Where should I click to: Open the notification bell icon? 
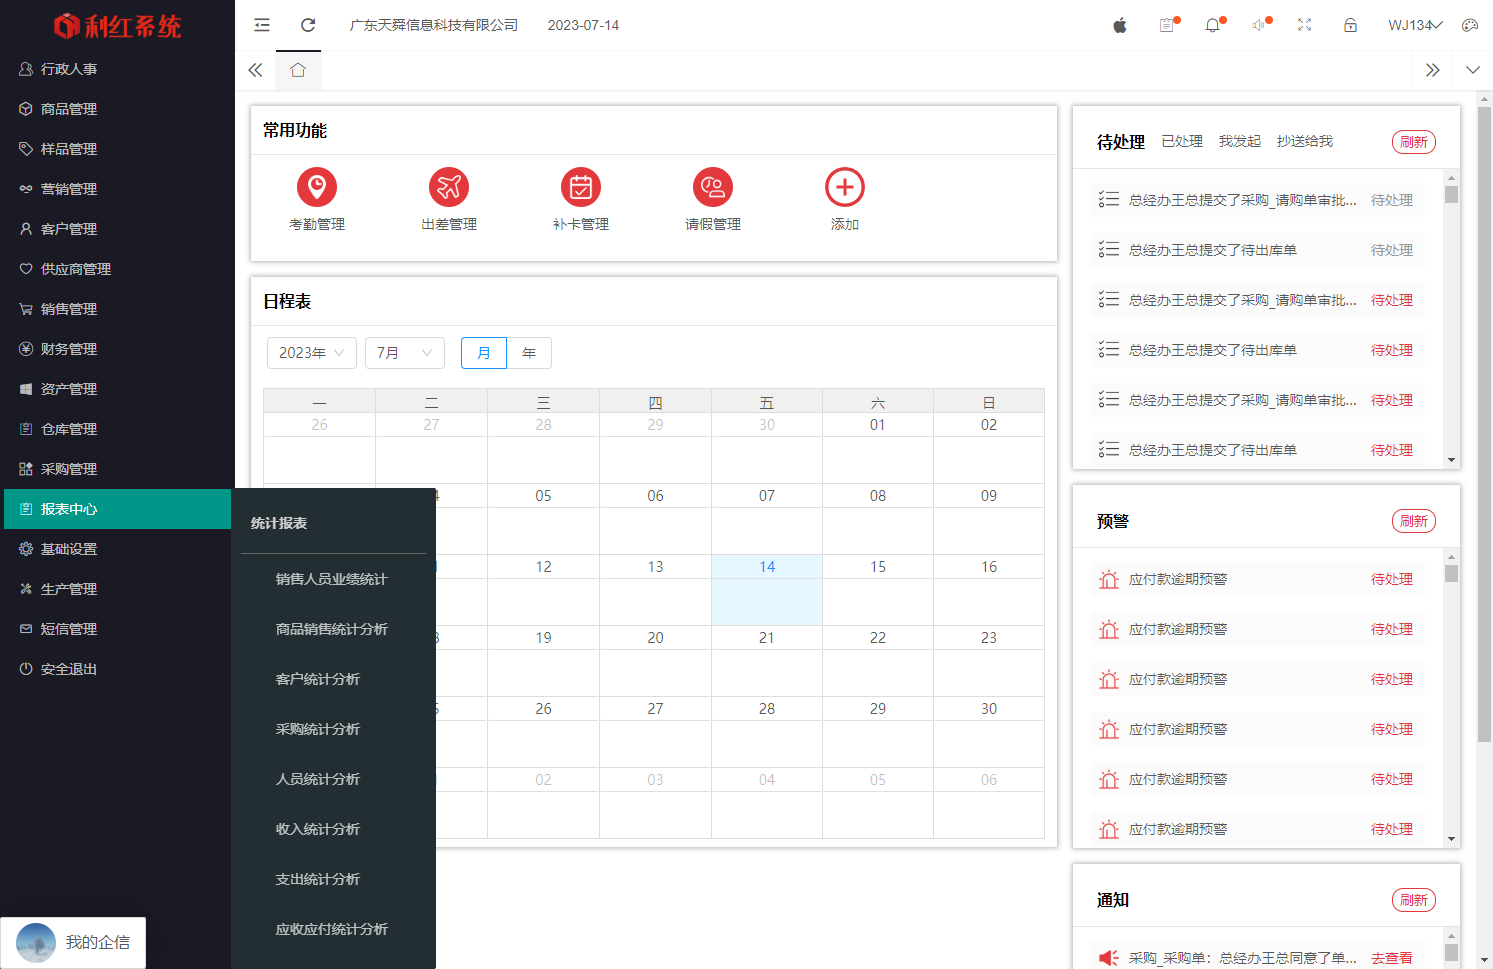[1213, 24]
